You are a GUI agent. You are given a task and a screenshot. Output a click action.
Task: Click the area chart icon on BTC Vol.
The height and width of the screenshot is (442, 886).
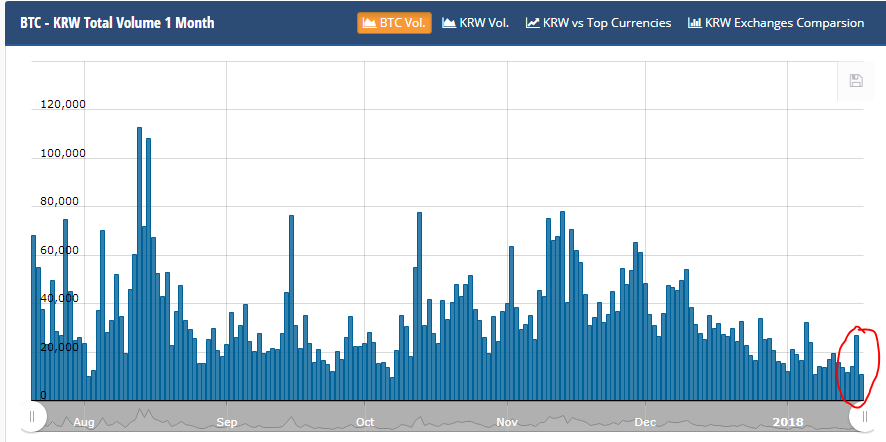coord(369,23)
